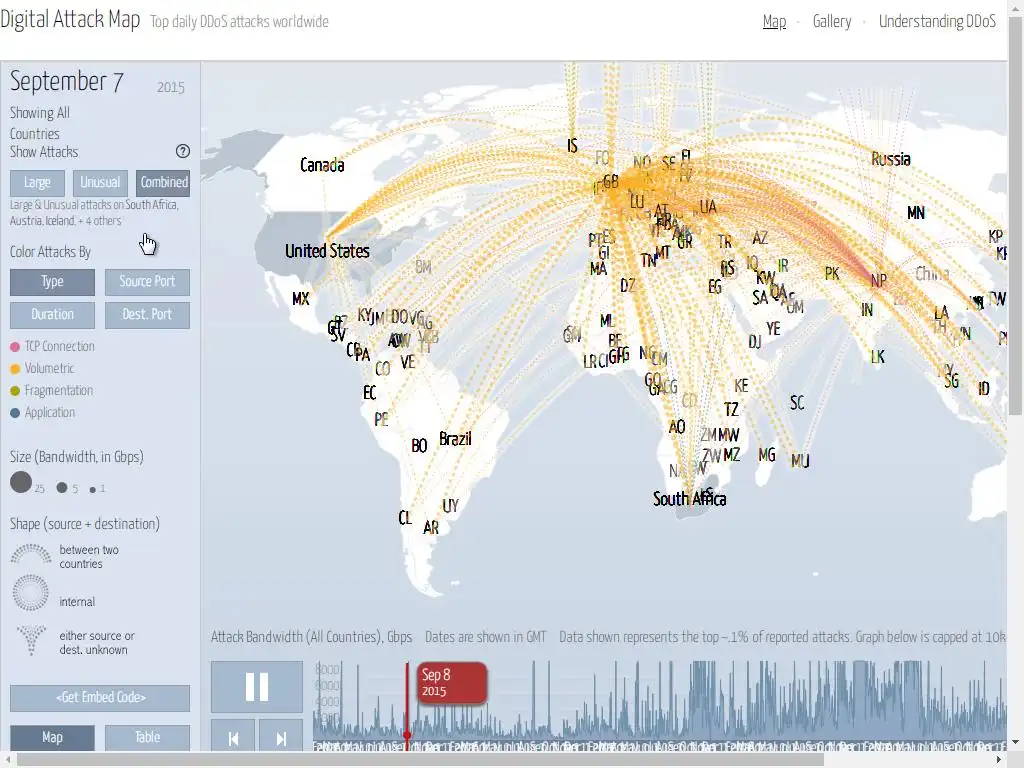Click the 'internal' circular shape icon

(x=31, y=592)
